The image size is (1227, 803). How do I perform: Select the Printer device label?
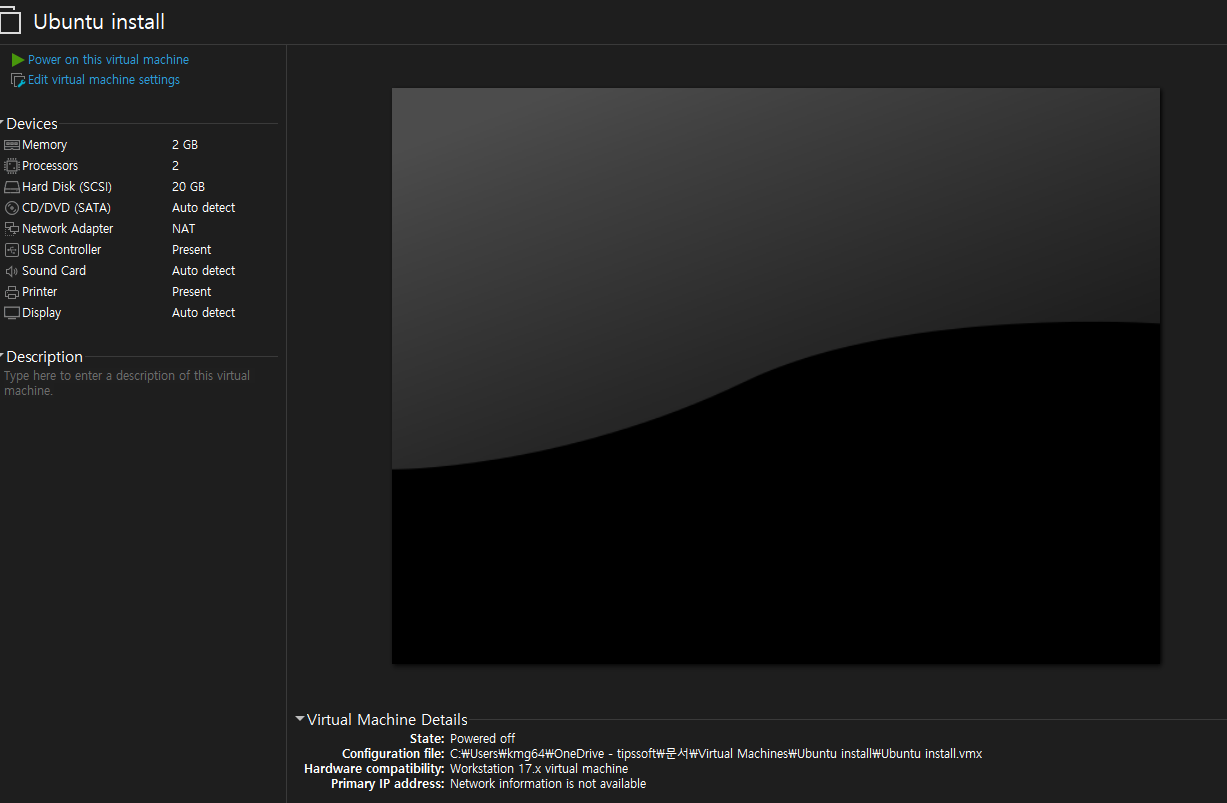[40, 292]
